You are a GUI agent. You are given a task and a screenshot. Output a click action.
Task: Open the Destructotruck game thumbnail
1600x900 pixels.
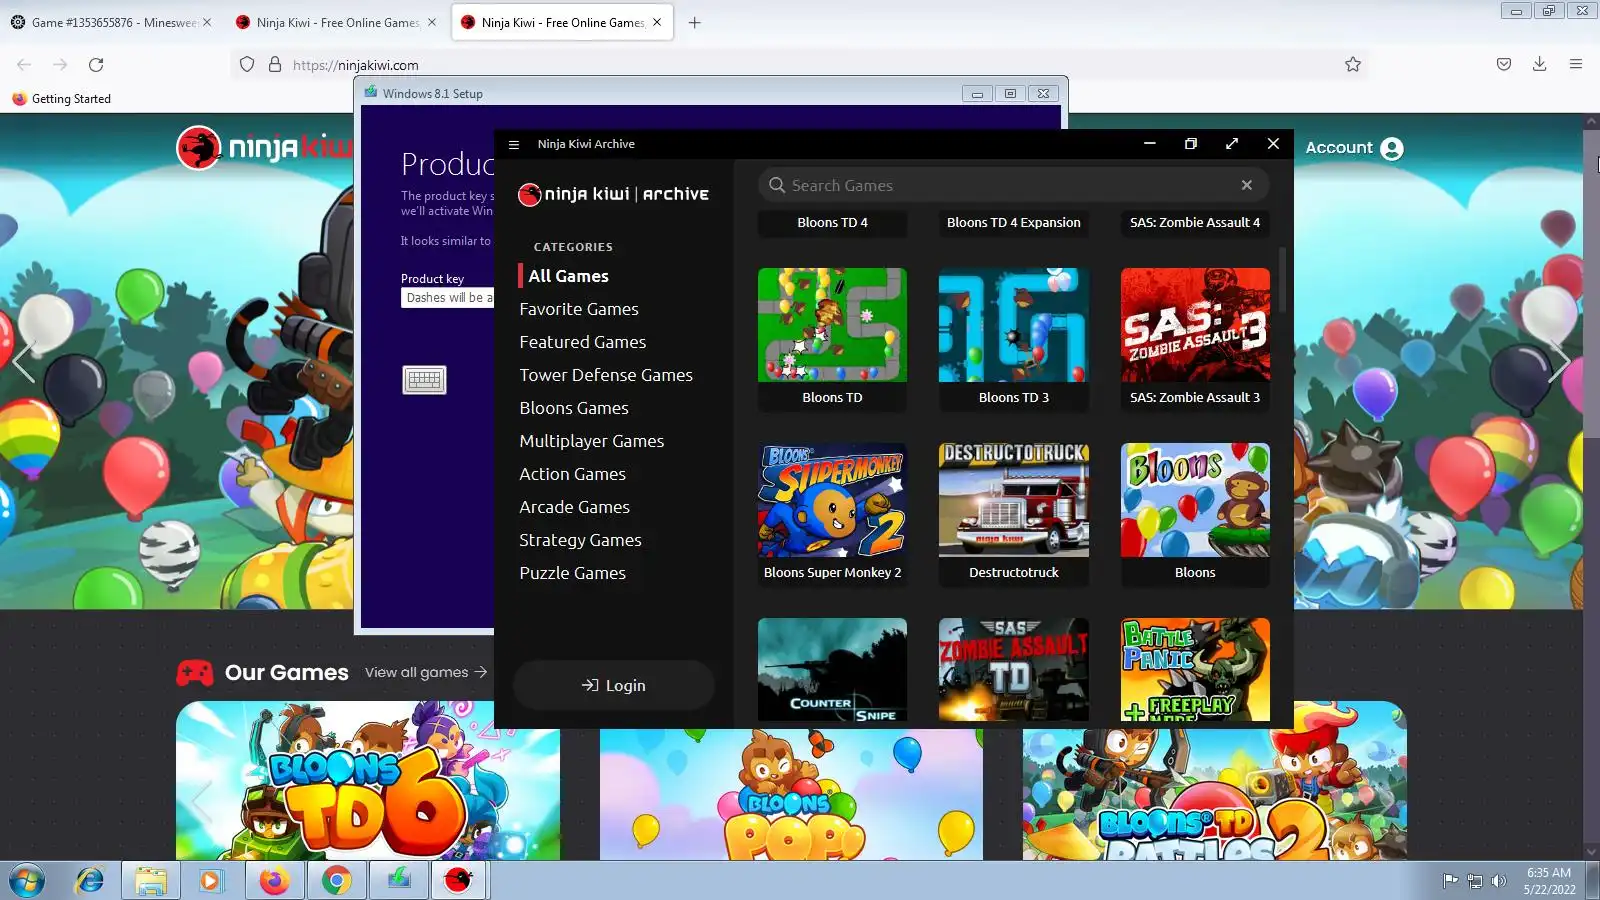[1014, 500]
